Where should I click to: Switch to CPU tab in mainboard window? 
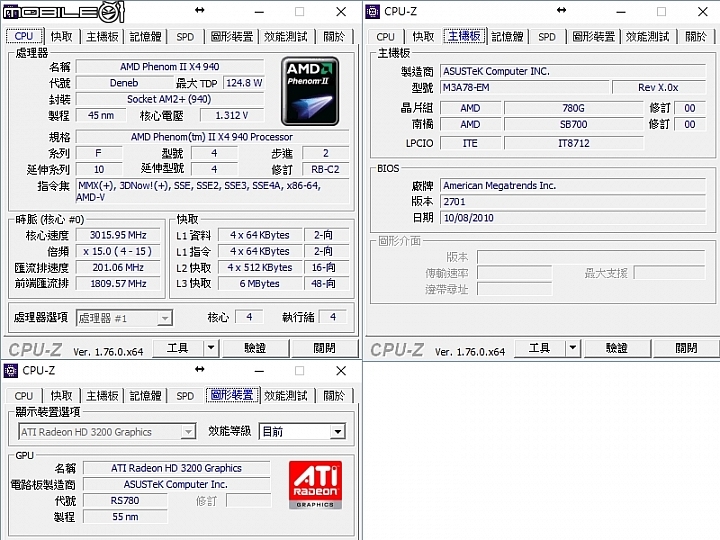[x=386, y=37]
